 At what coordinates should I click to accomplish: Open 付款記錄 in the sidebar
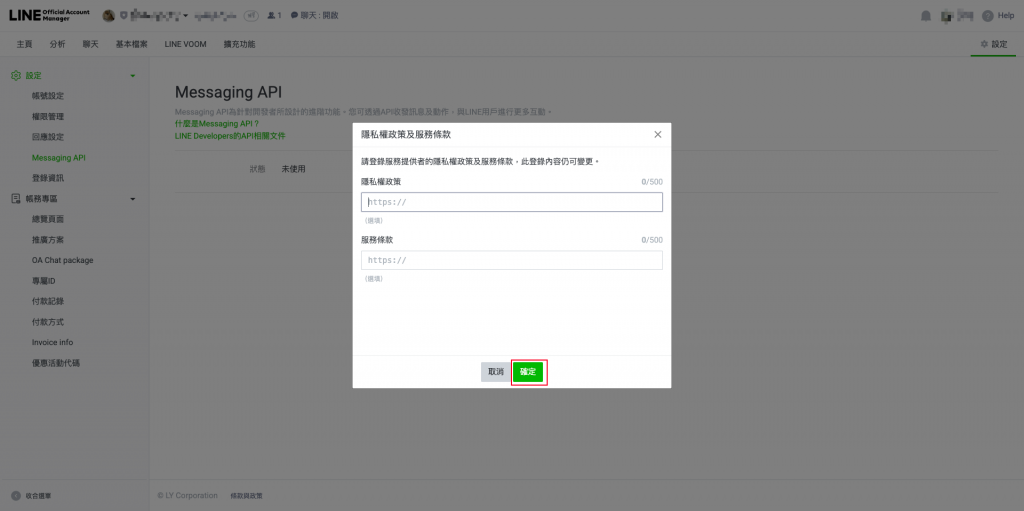[48, 301]
